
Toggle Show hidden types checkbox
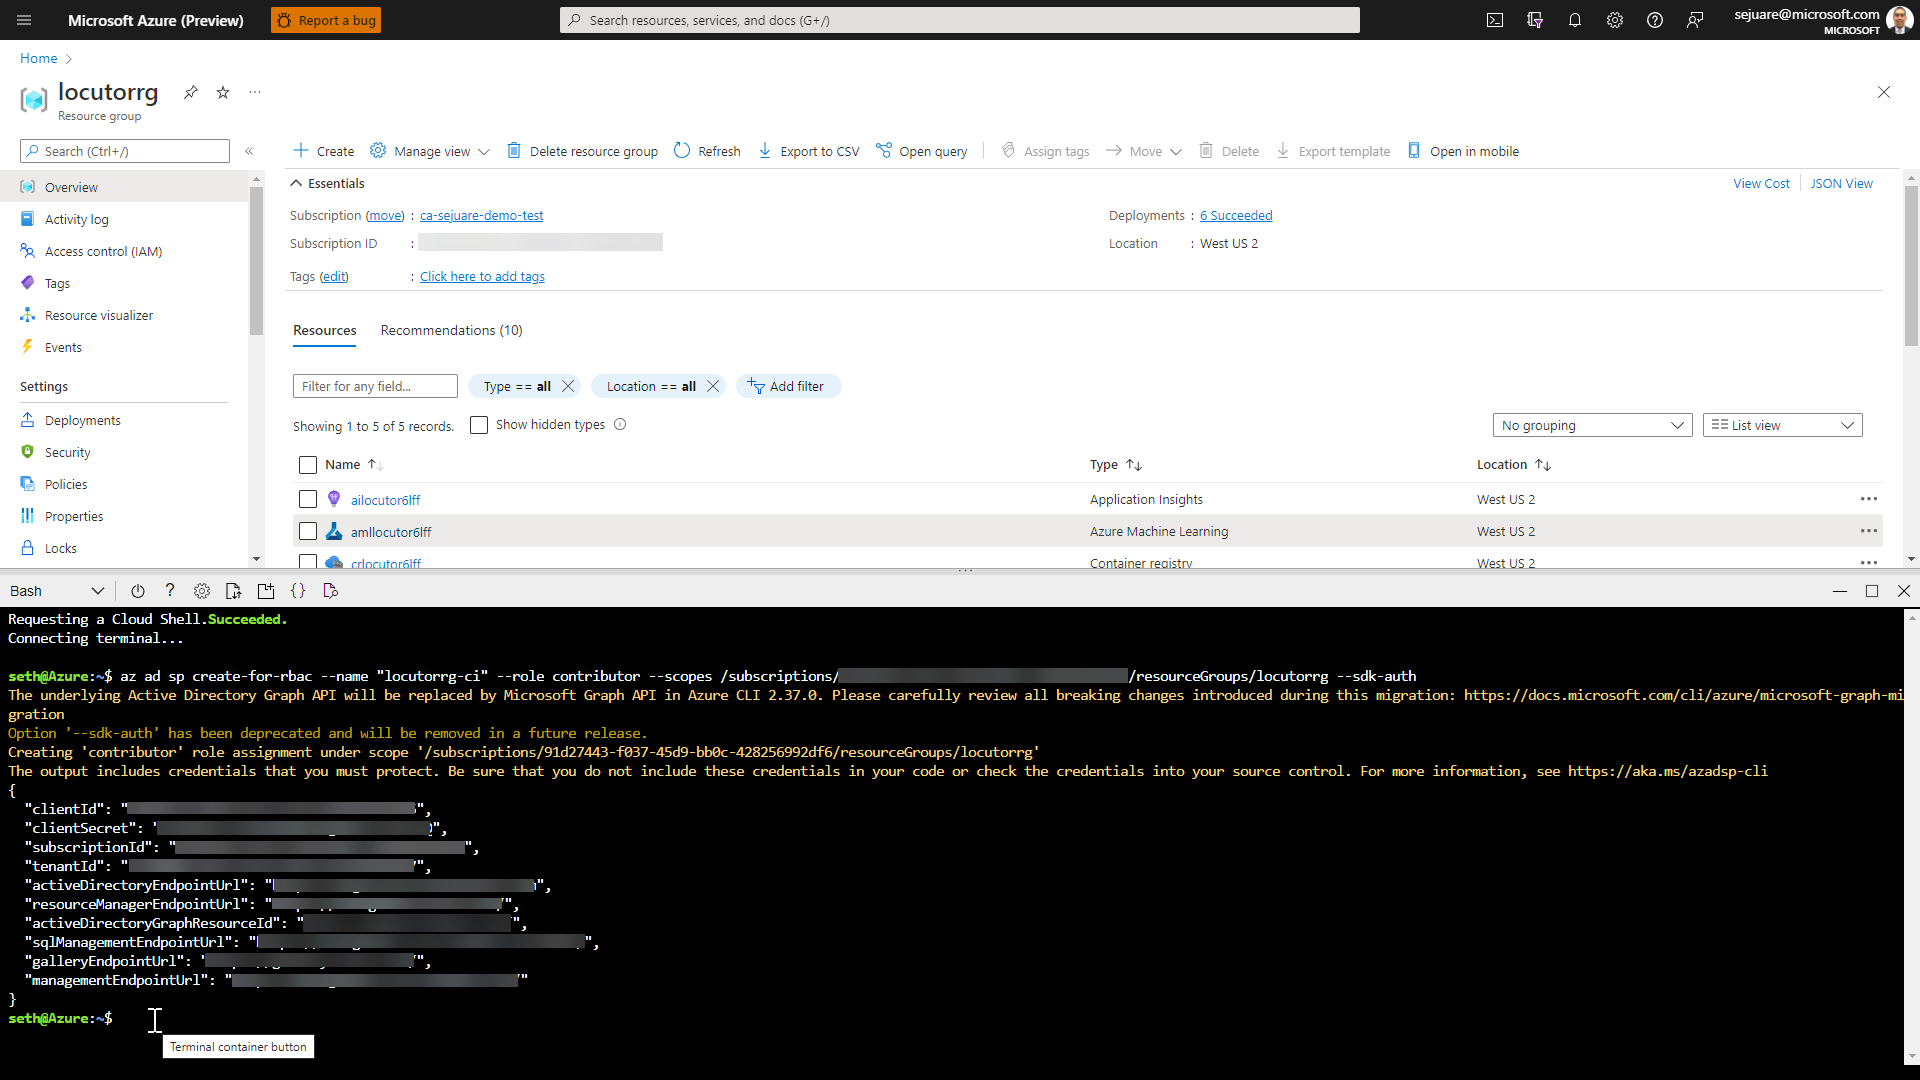tap(480, 425)
